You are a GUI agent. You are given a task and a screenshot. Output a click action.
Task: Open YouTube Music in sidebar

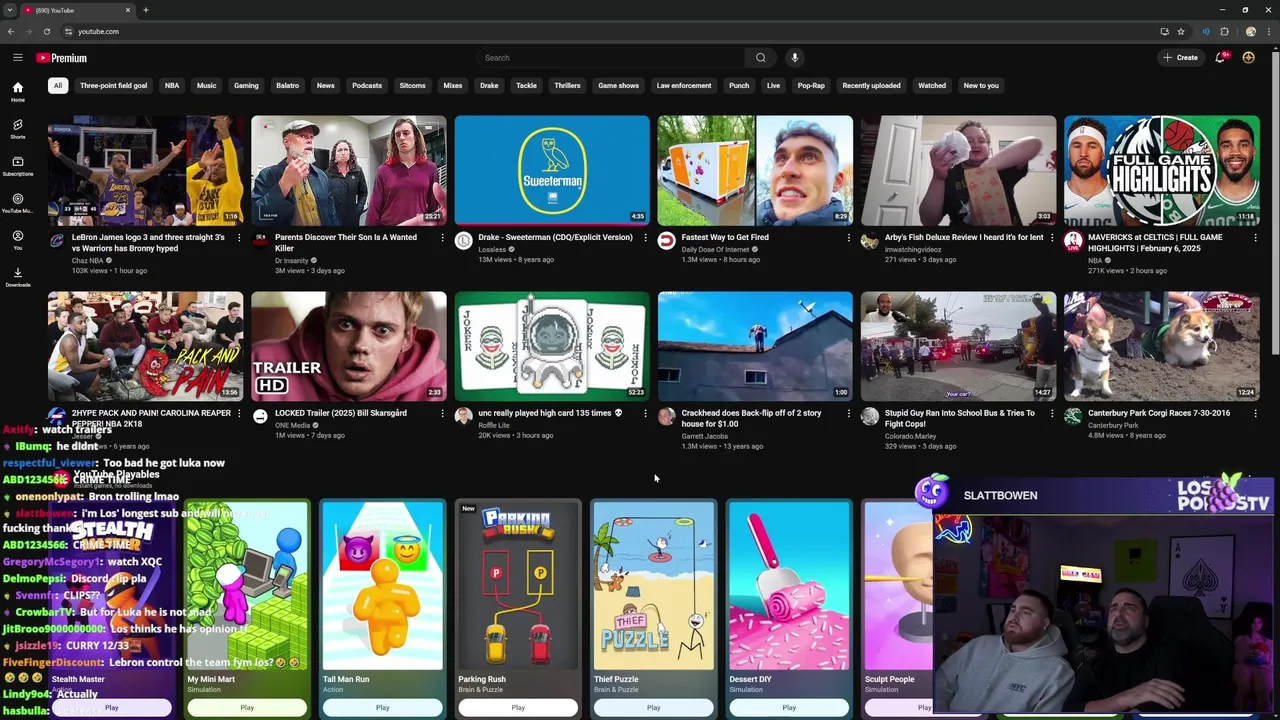pyautogui.click(x=17, y=203)
